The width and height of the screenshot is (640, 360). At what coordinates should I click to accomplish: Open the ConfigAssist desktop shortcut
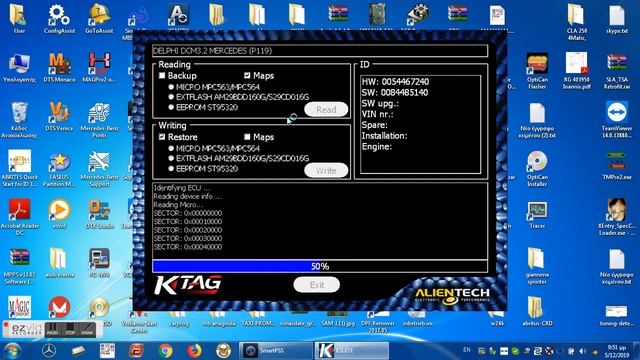59,18
